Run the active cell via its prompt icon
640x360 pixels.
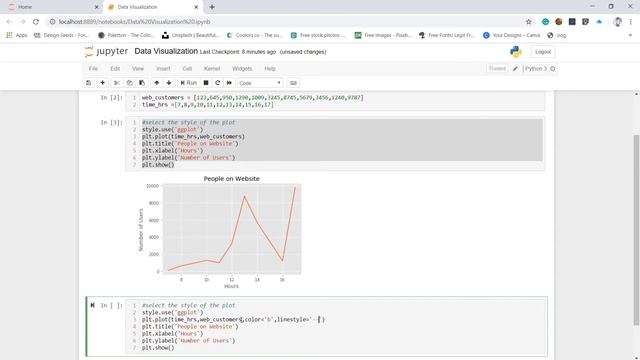coord(93,305)
